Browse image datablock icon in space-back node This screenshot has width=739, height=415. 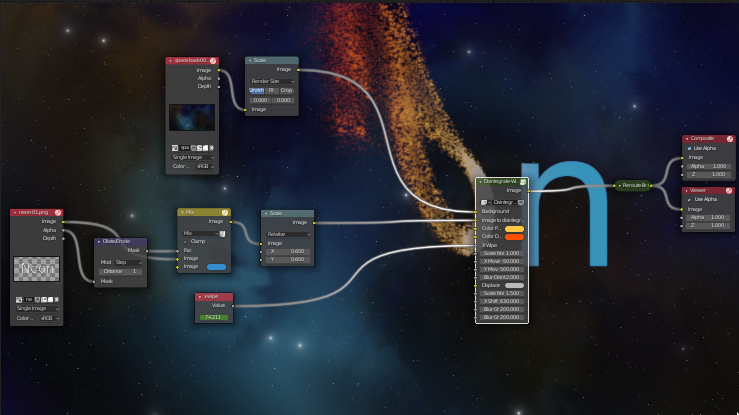click(175, 148)
